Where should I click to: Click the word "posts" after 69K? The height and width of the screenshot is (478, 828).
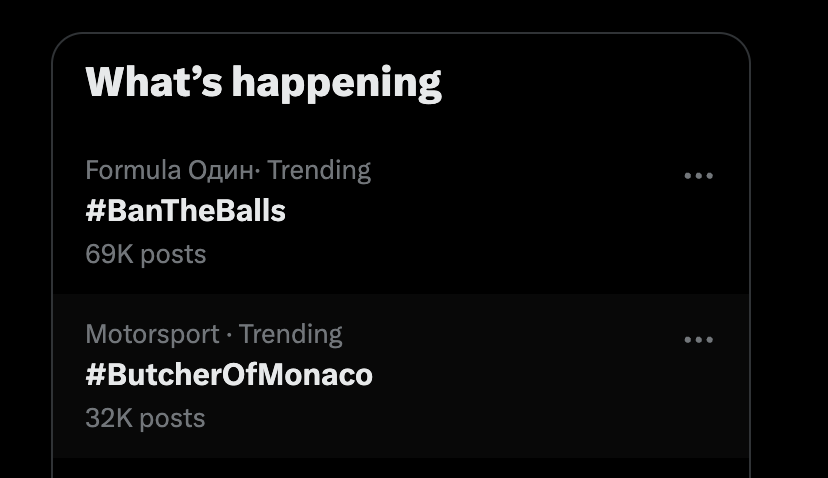[173, 254]
